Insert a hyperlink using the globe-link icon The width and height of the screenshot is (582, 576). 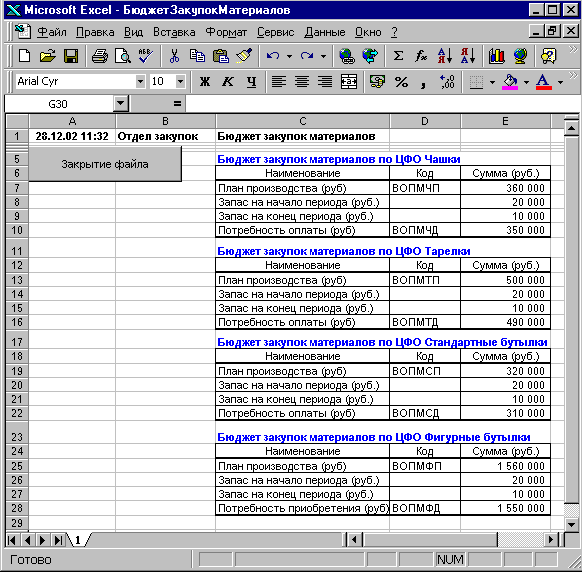(347, 56)
